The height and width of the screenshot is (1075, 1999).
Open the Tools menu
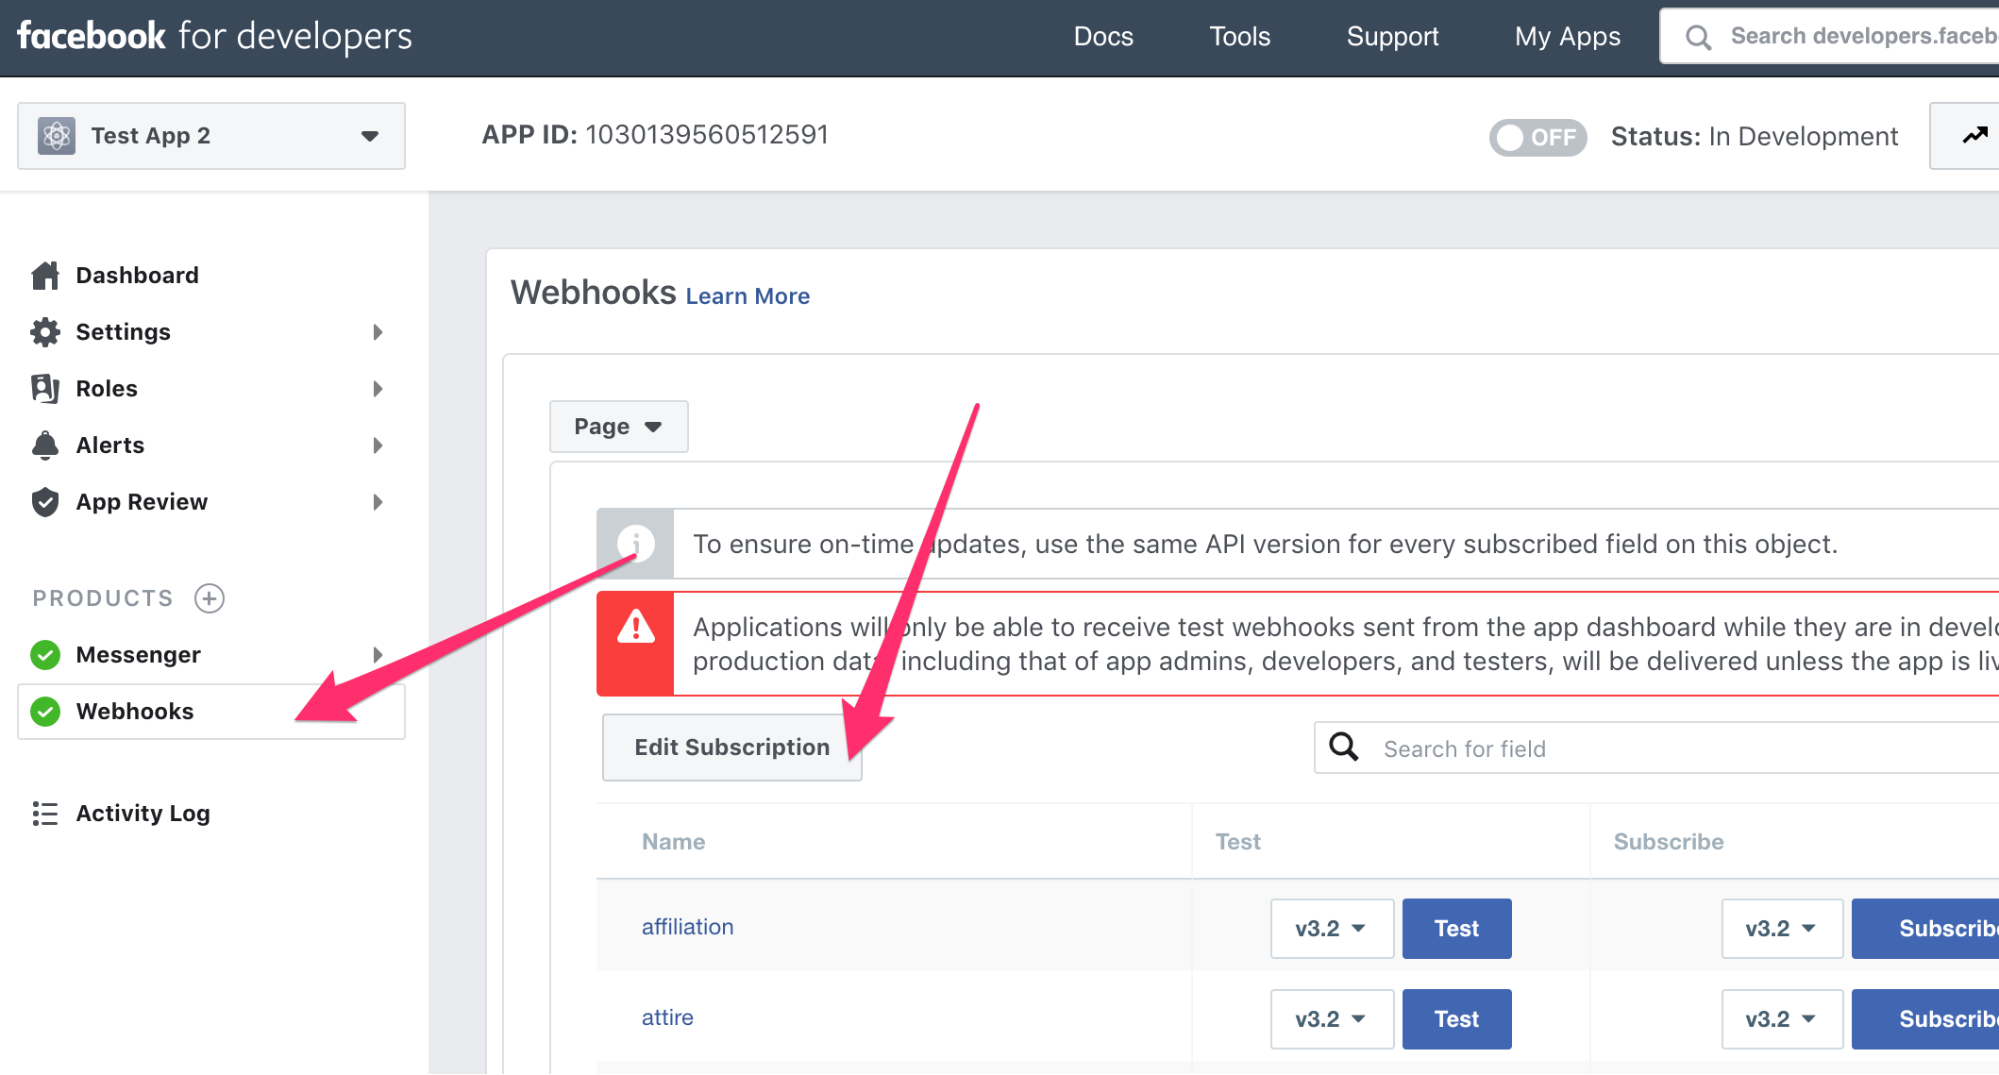pyautogui.click(x=1240, y=37)
